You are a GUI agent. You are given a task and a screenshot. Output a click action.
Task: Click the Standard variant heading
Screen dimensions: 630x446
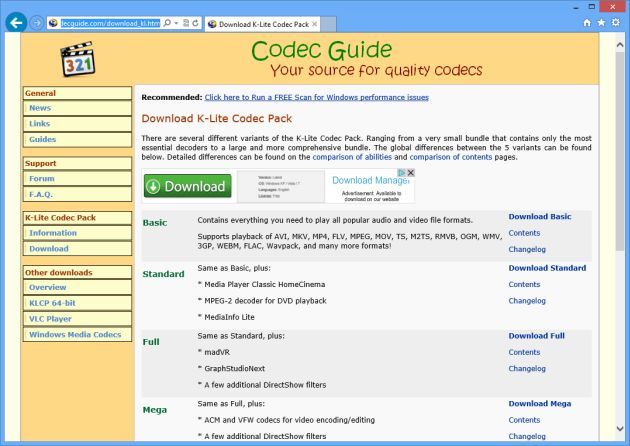click(163, 274)
